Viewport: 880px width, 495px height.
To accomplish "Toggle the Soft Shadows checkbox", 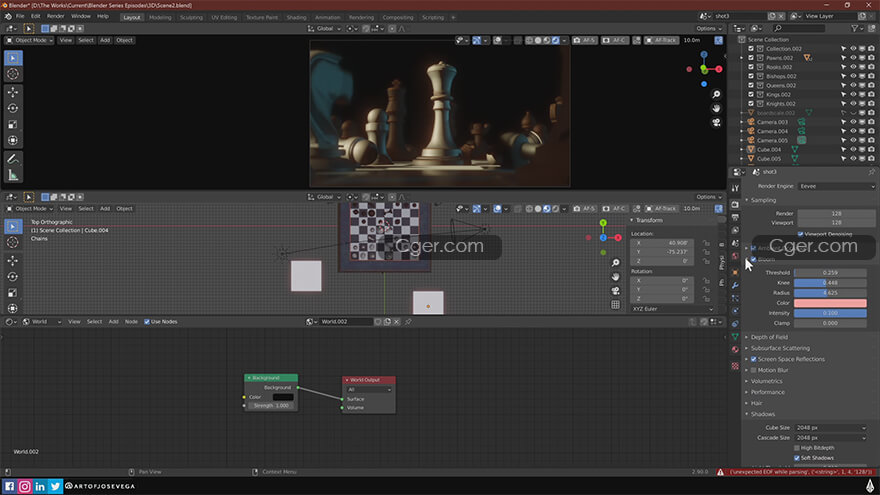I will click(x=797, y=458).
